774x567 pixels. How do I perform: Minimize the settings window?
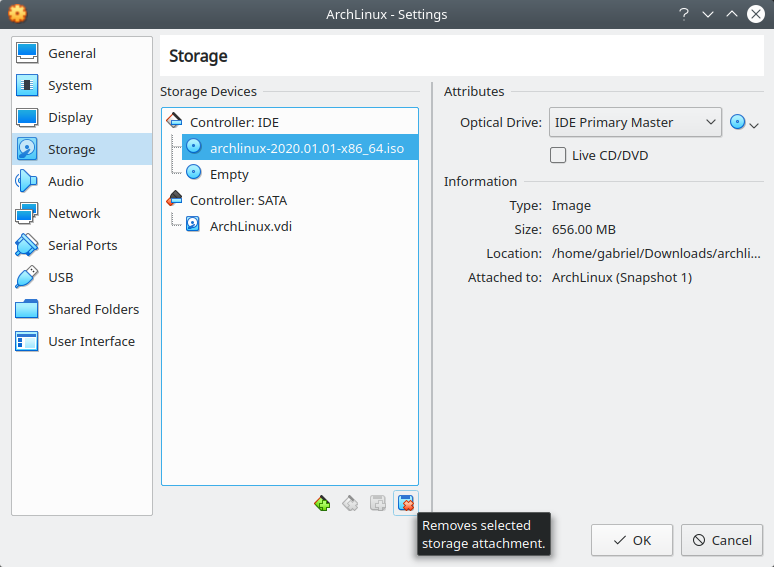[708, 14]
